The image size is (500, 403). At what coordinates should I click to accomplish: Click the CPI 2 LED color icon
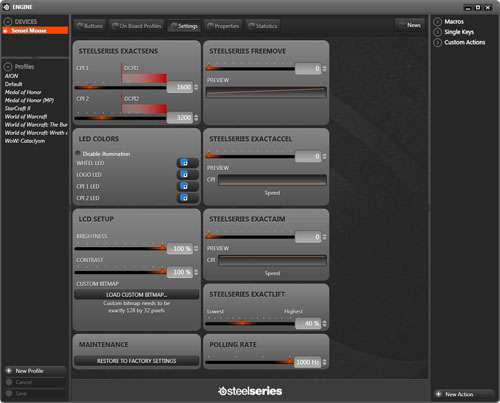[184, 198]
